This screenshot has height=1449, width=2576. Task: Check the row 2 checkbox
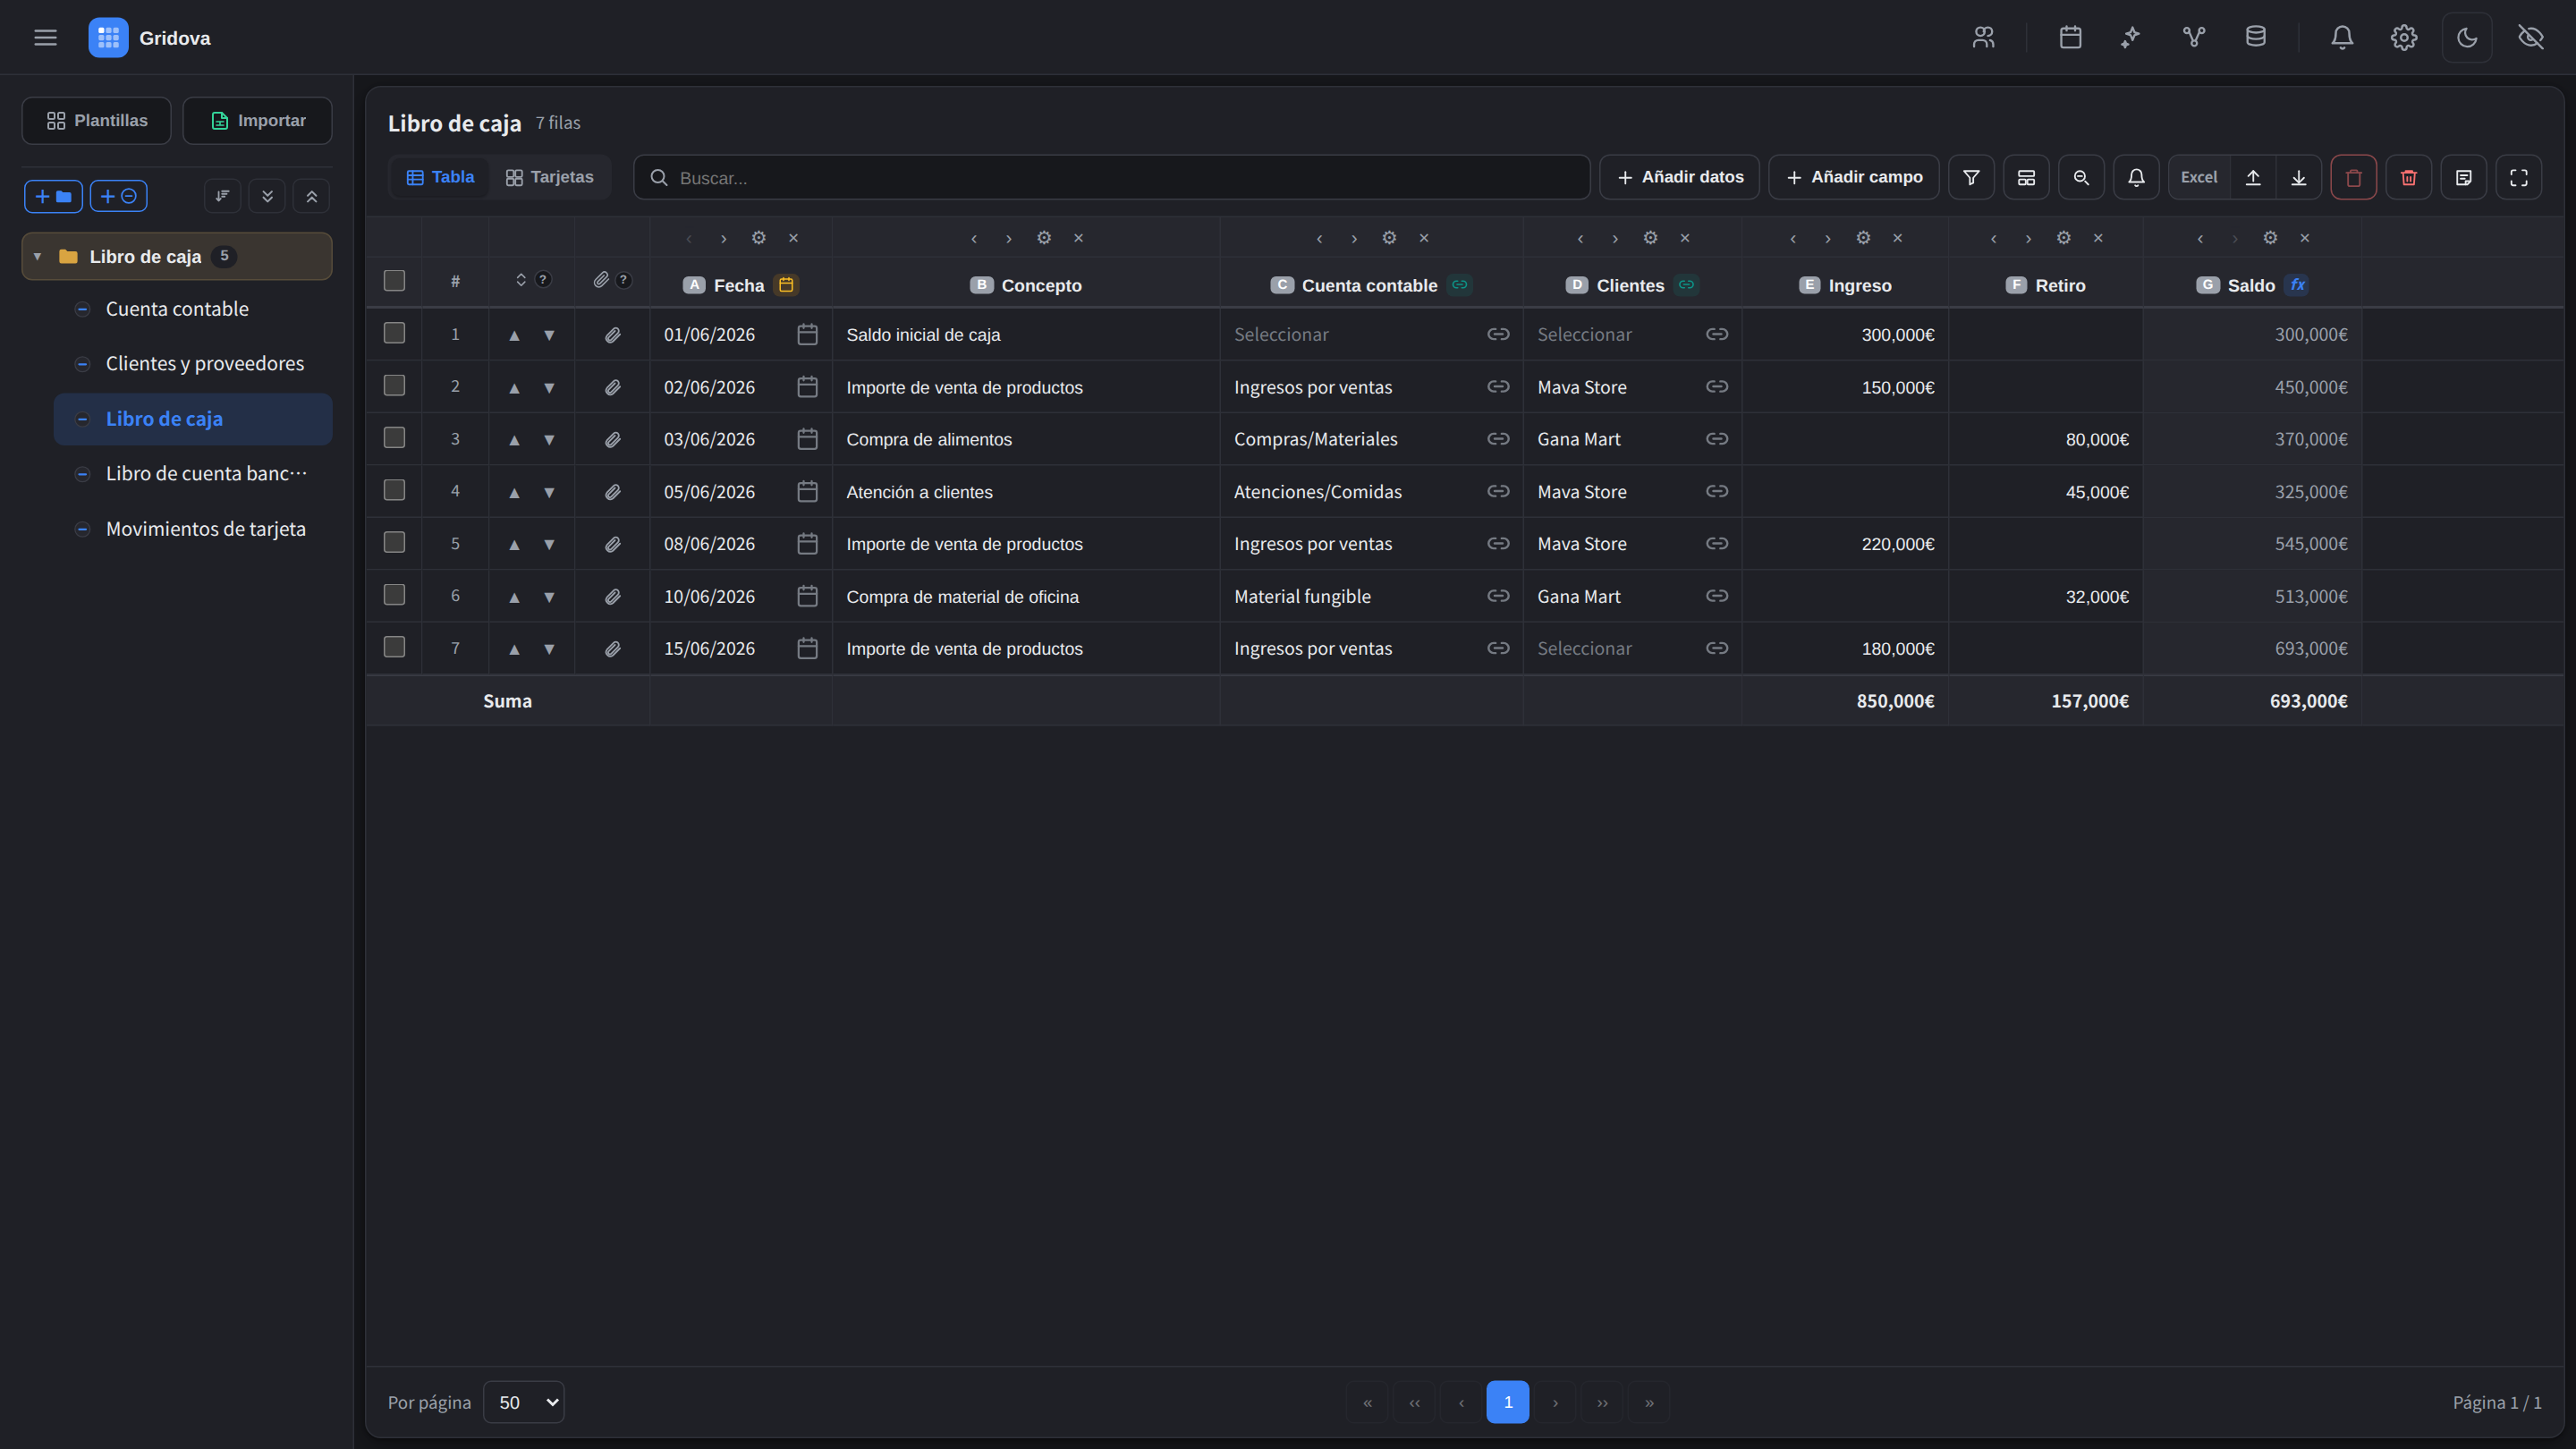pyautogui.click(x=395, y=386)
